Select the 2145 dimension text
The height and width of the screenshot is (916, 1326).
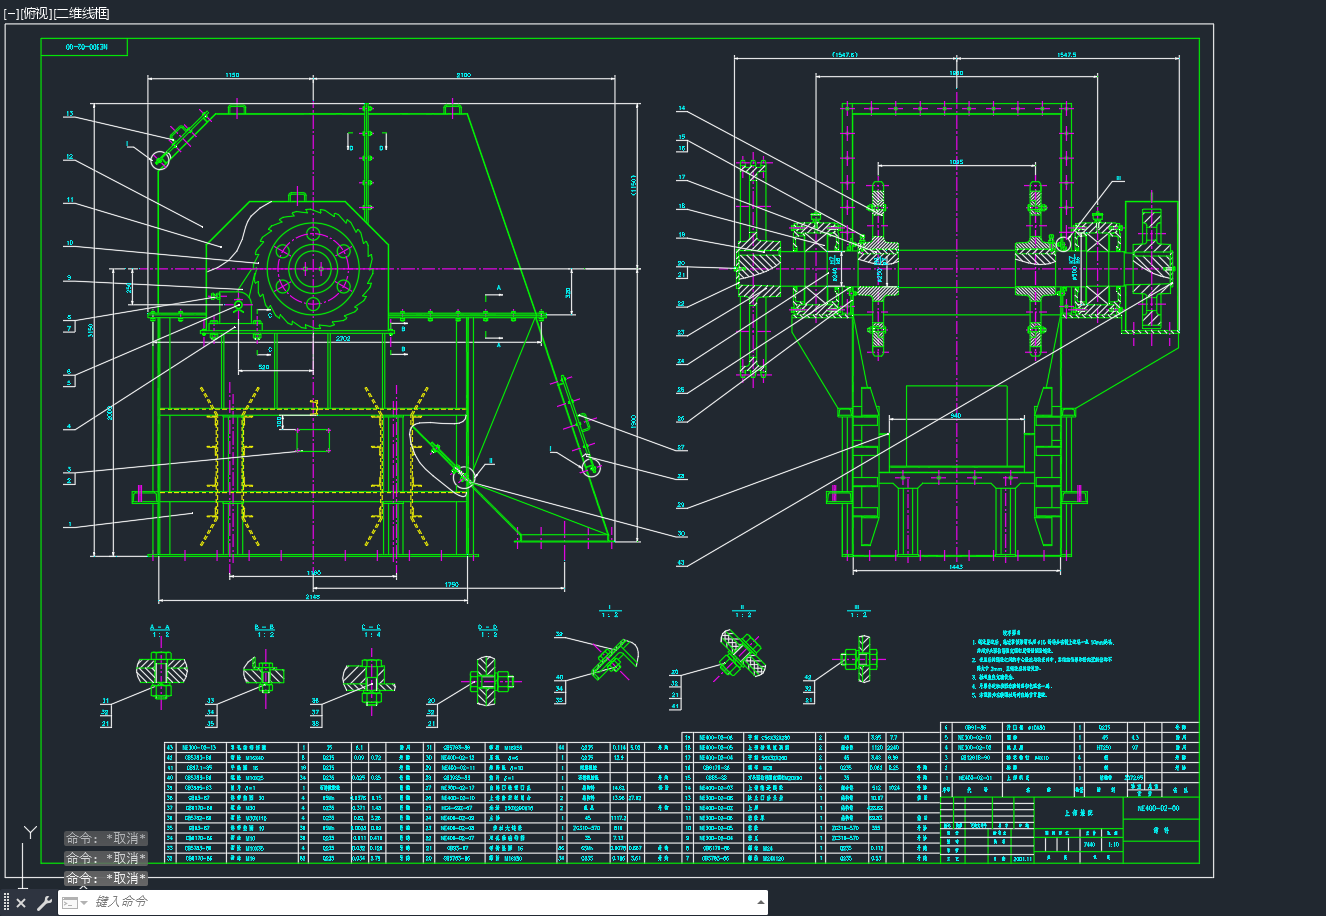pos(313,597)
